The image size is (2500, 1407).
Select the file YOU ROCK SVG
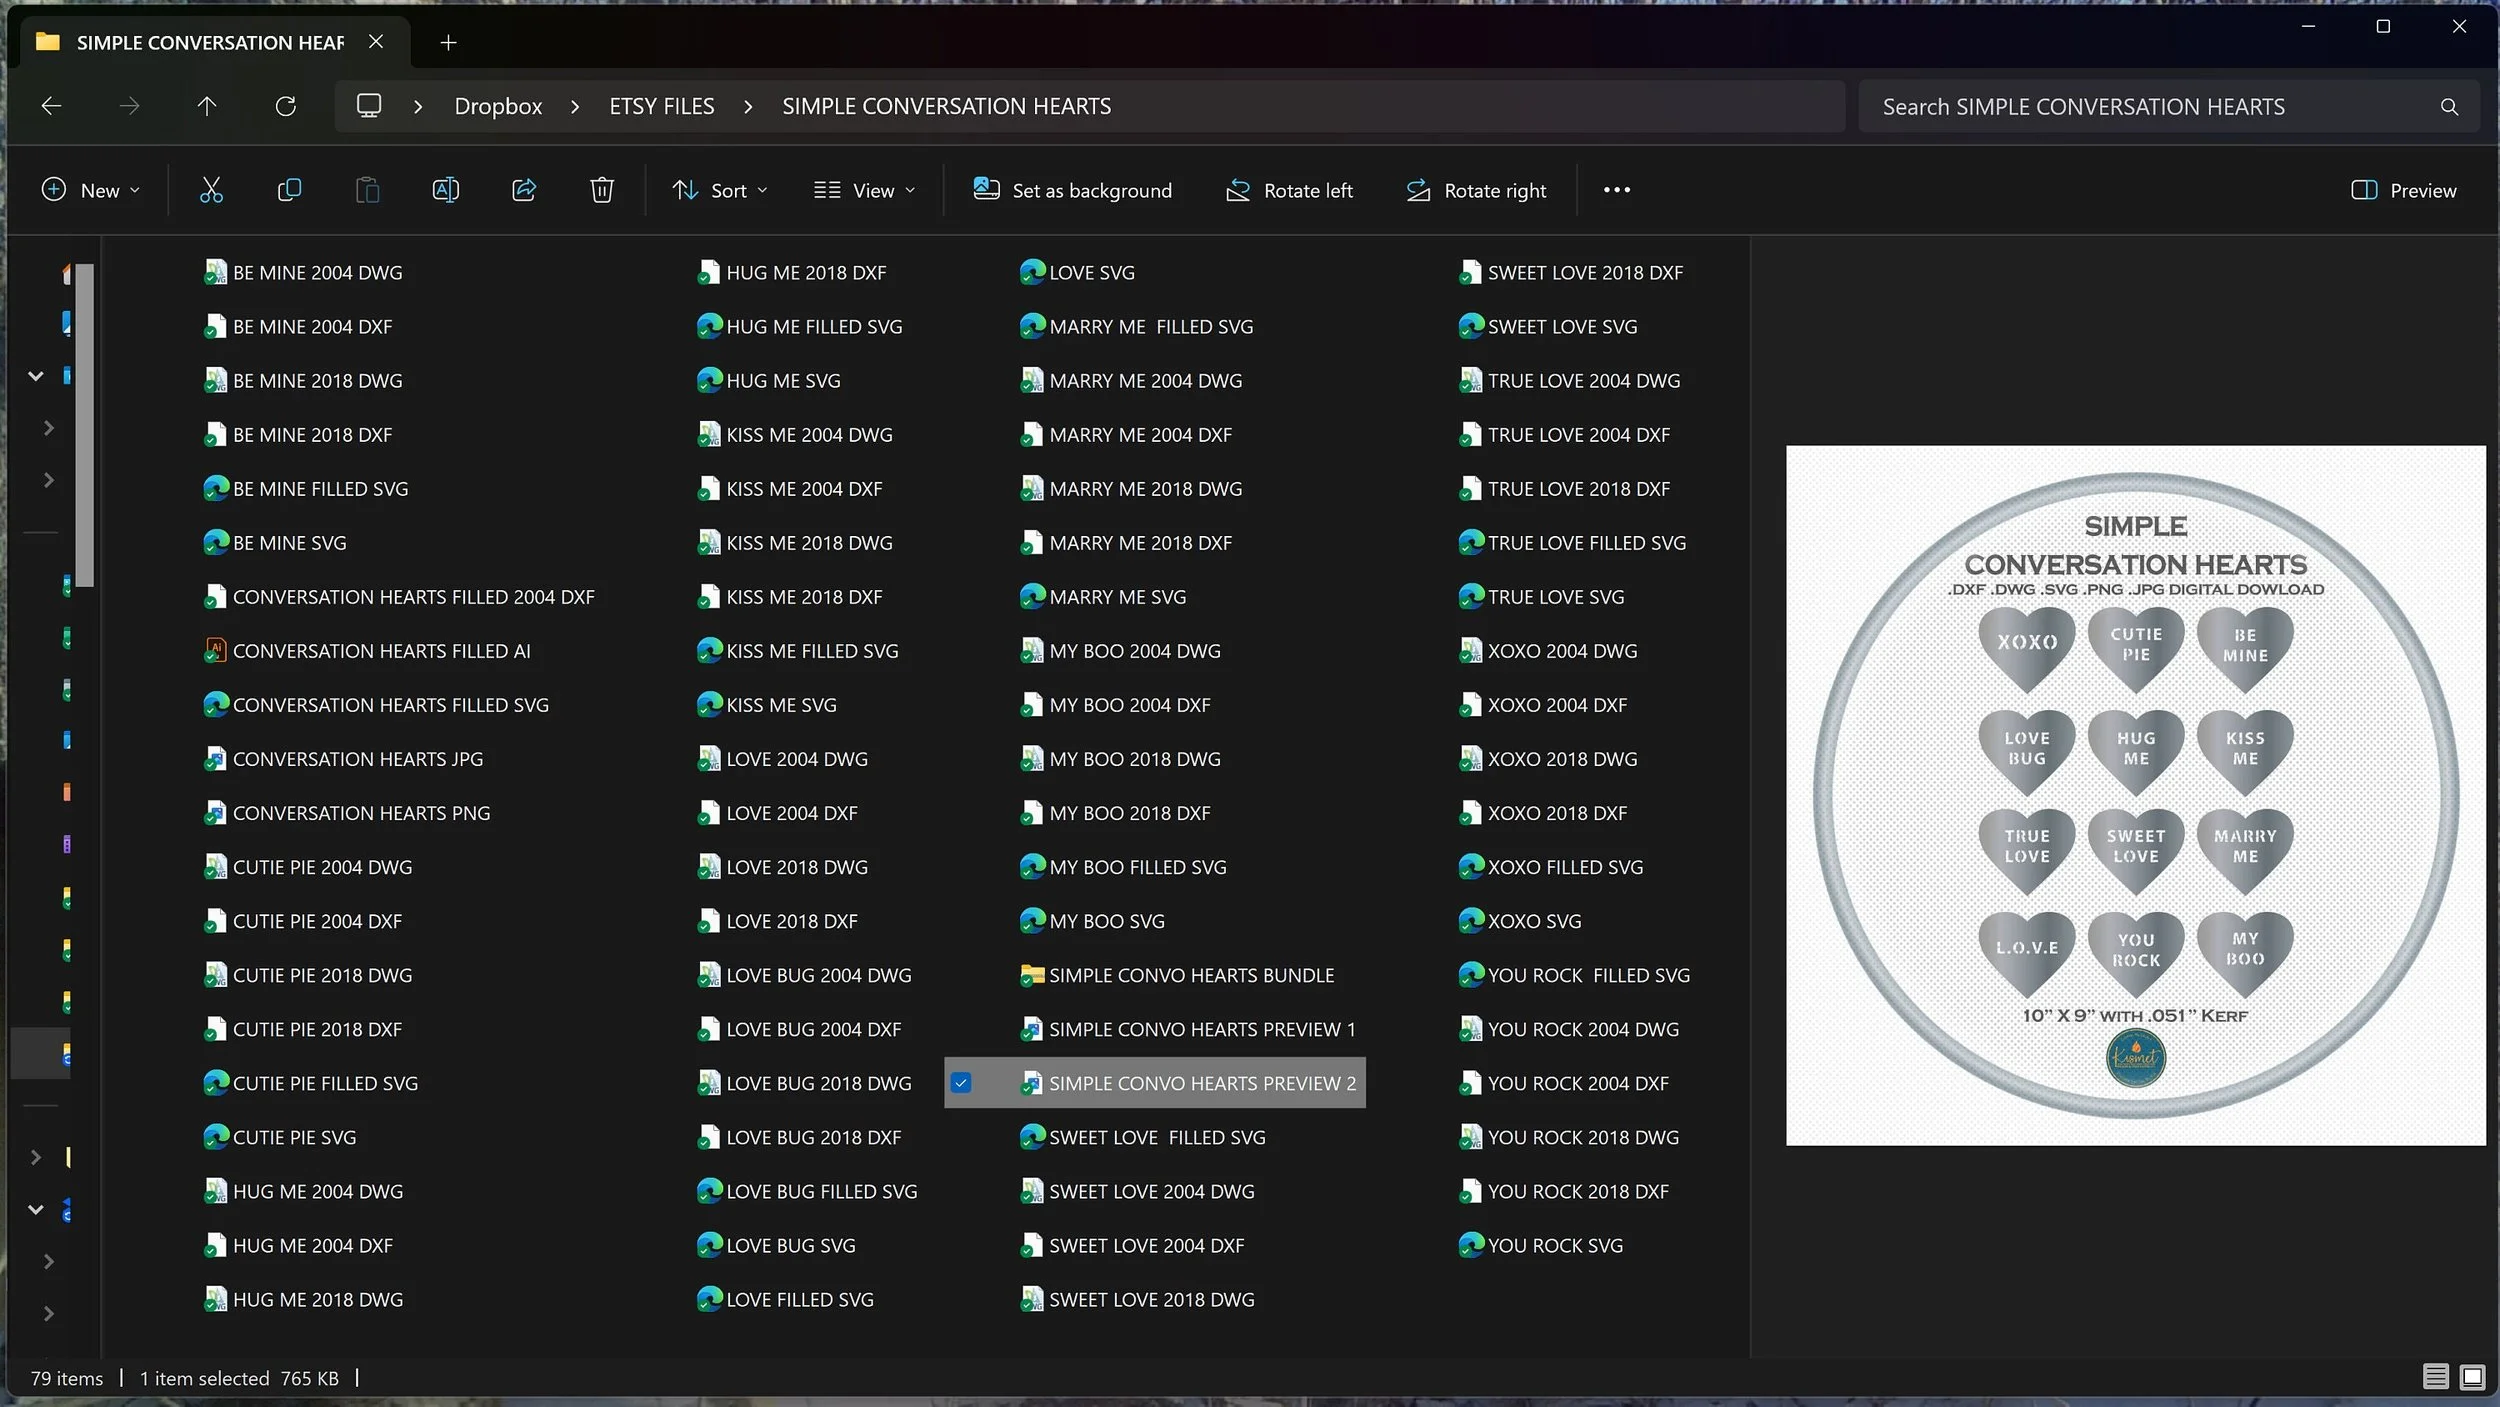(x=1541, y=1245)
